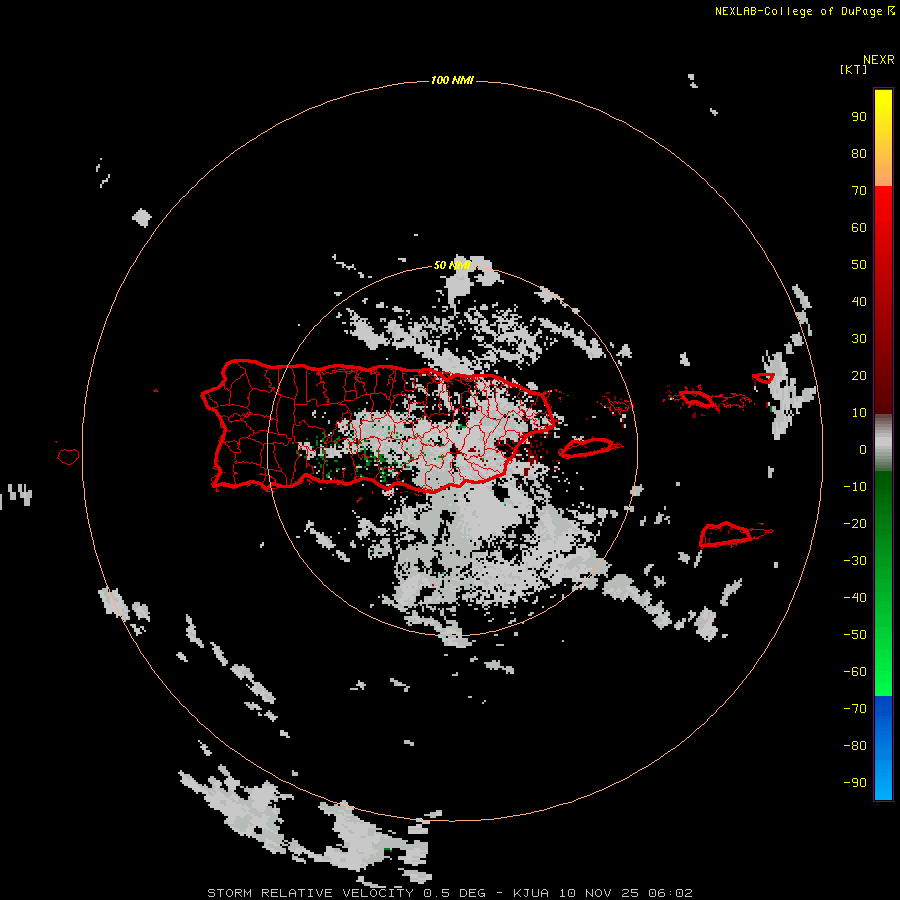900x900 pixels.
Task: Click the 20 value on the velocity scale
Action: pos(859,375)
